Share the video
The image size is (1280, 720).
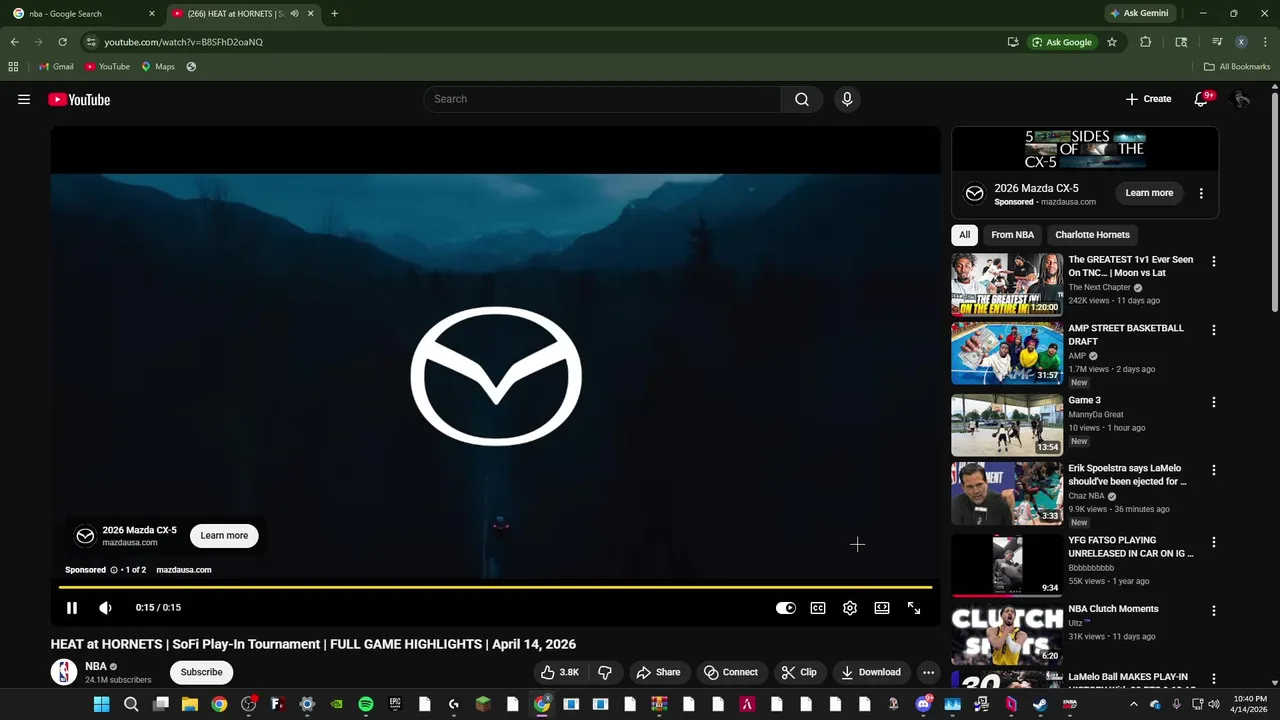click(x=658, y=672)
